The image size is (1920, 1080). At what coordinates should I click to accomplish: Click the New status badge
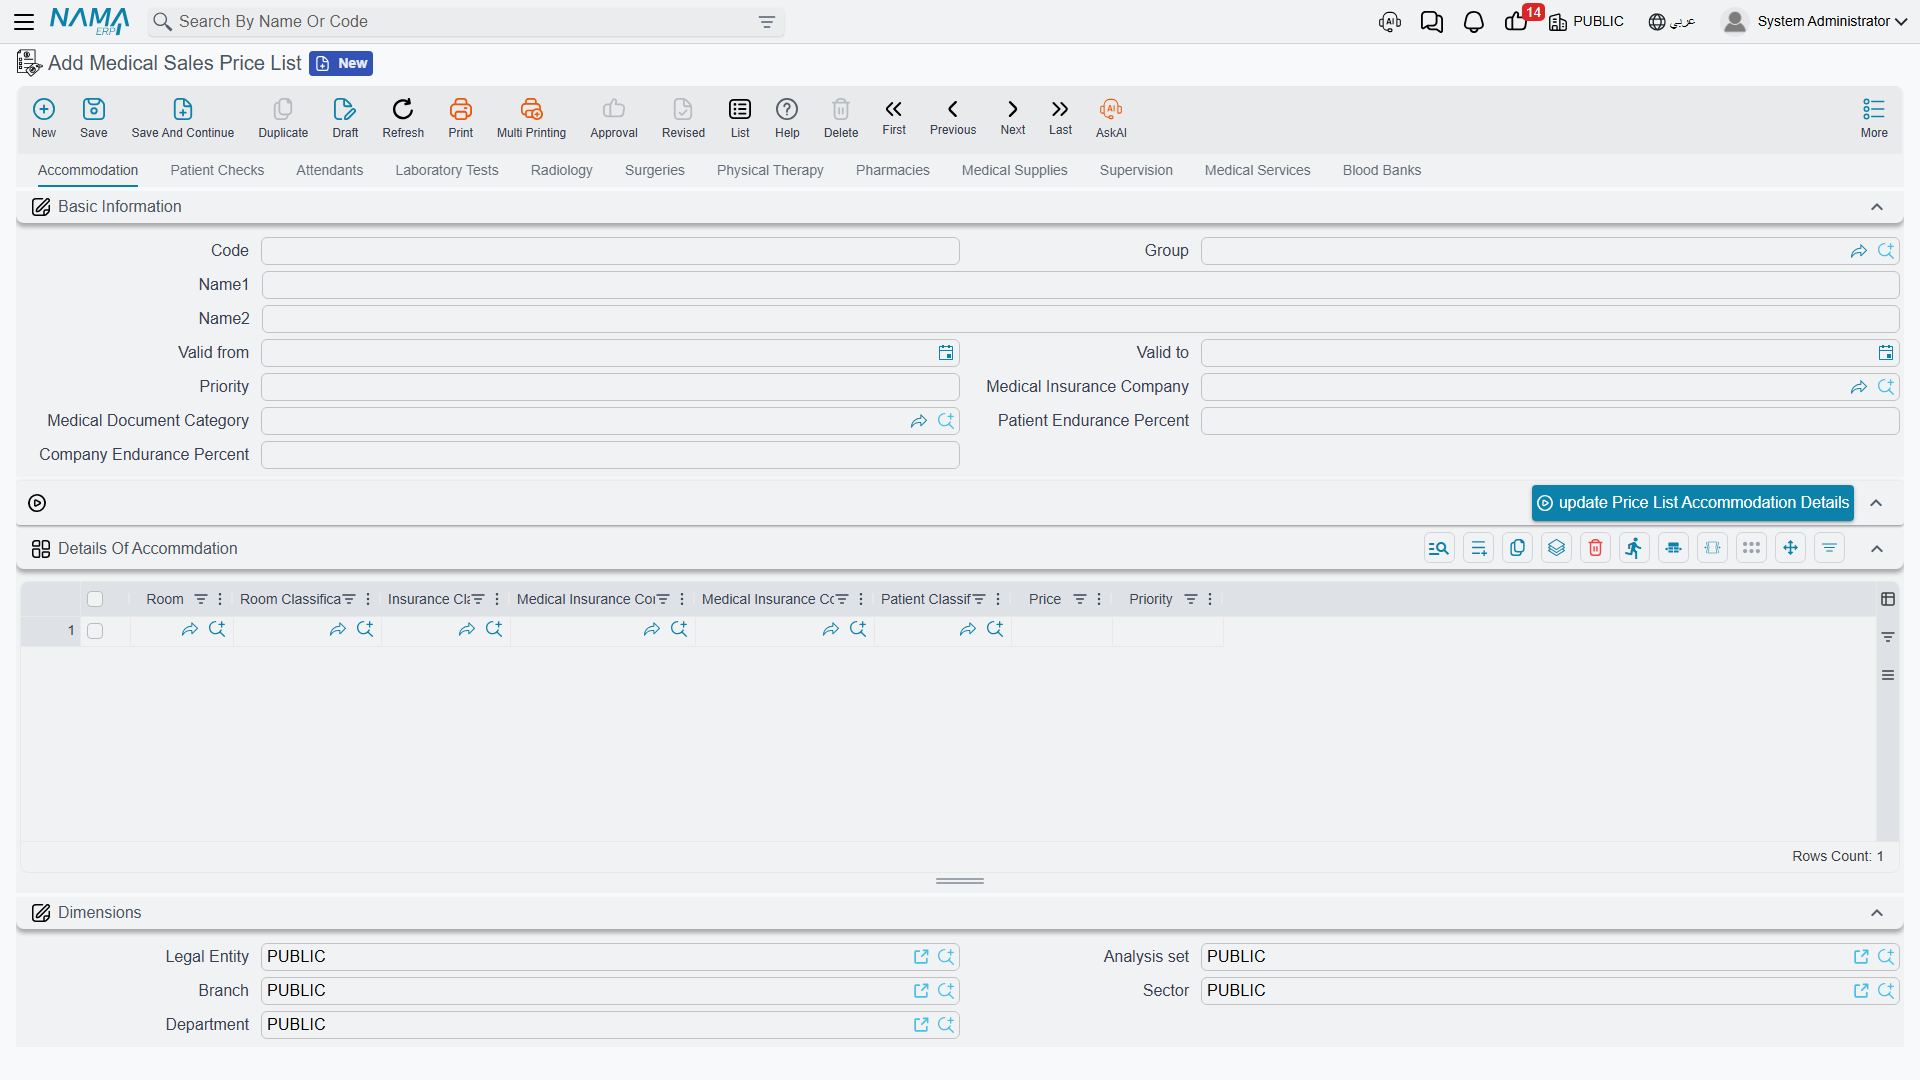(x=341, y=63)
